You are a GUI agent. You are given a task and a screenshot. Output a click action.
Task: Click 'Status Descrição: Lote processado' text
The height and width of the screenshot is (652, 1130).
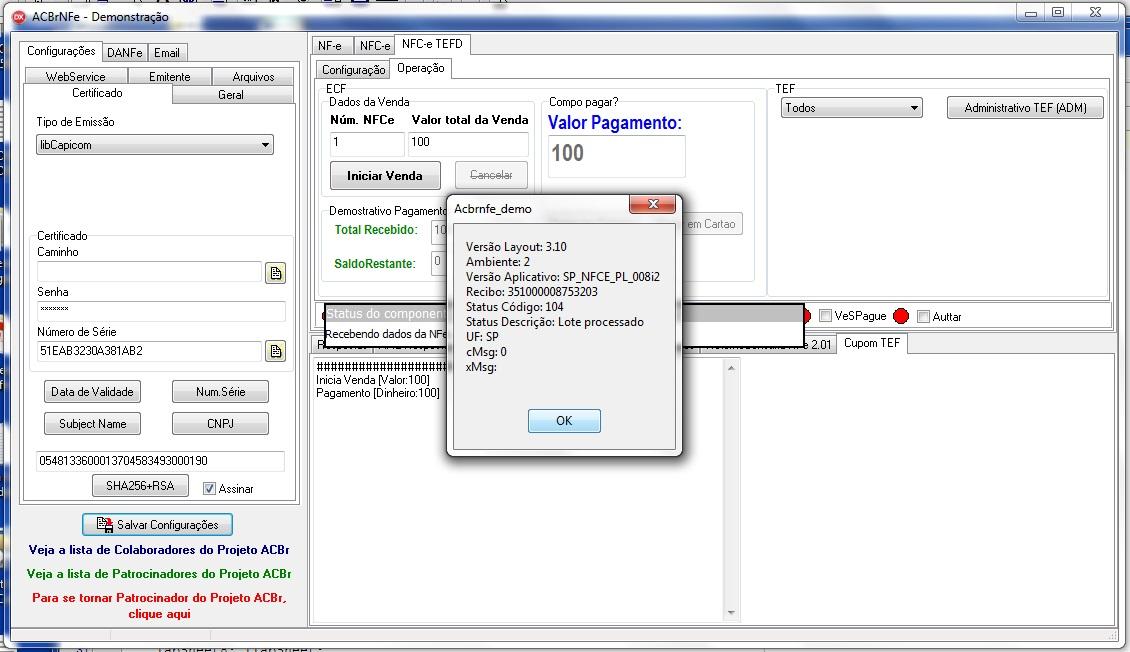click(x=555, y=322)
